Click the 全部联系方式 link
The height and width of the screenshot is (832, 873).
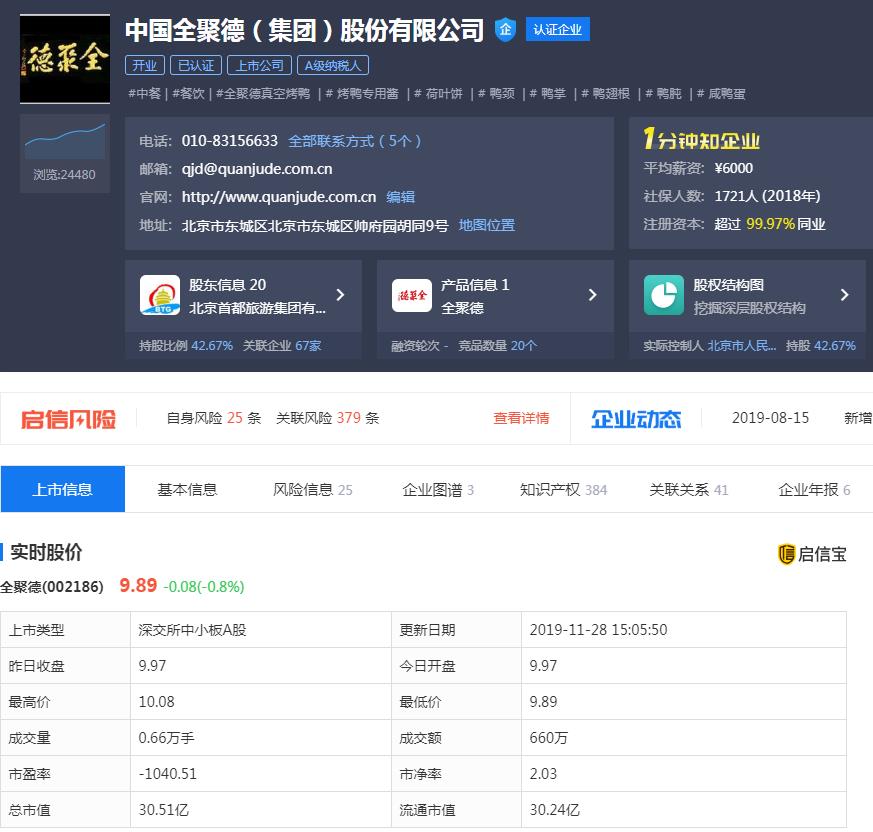(x=355, y=141)
